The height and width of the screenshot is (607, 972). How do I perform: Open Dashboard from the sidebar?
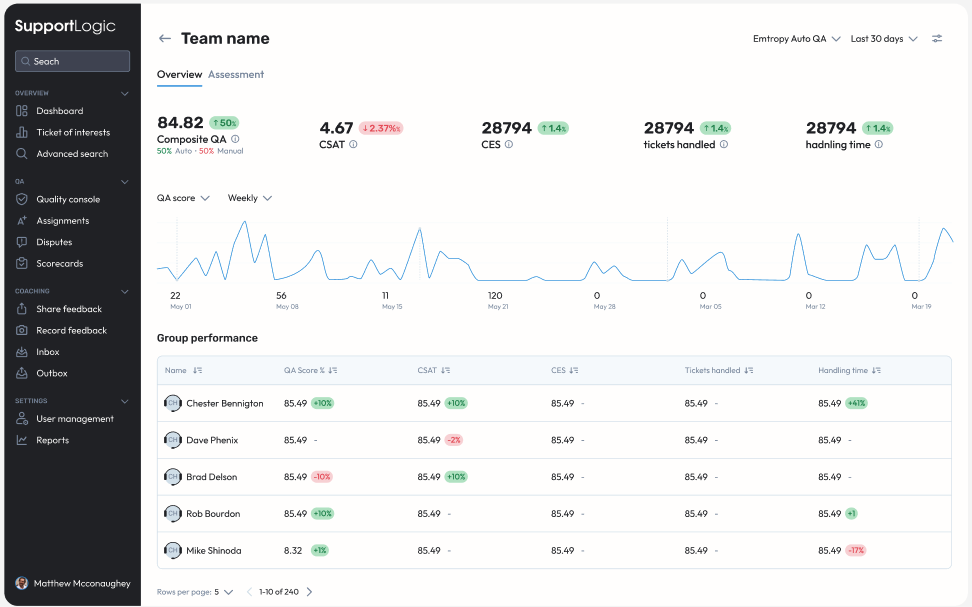click(60, 111)
